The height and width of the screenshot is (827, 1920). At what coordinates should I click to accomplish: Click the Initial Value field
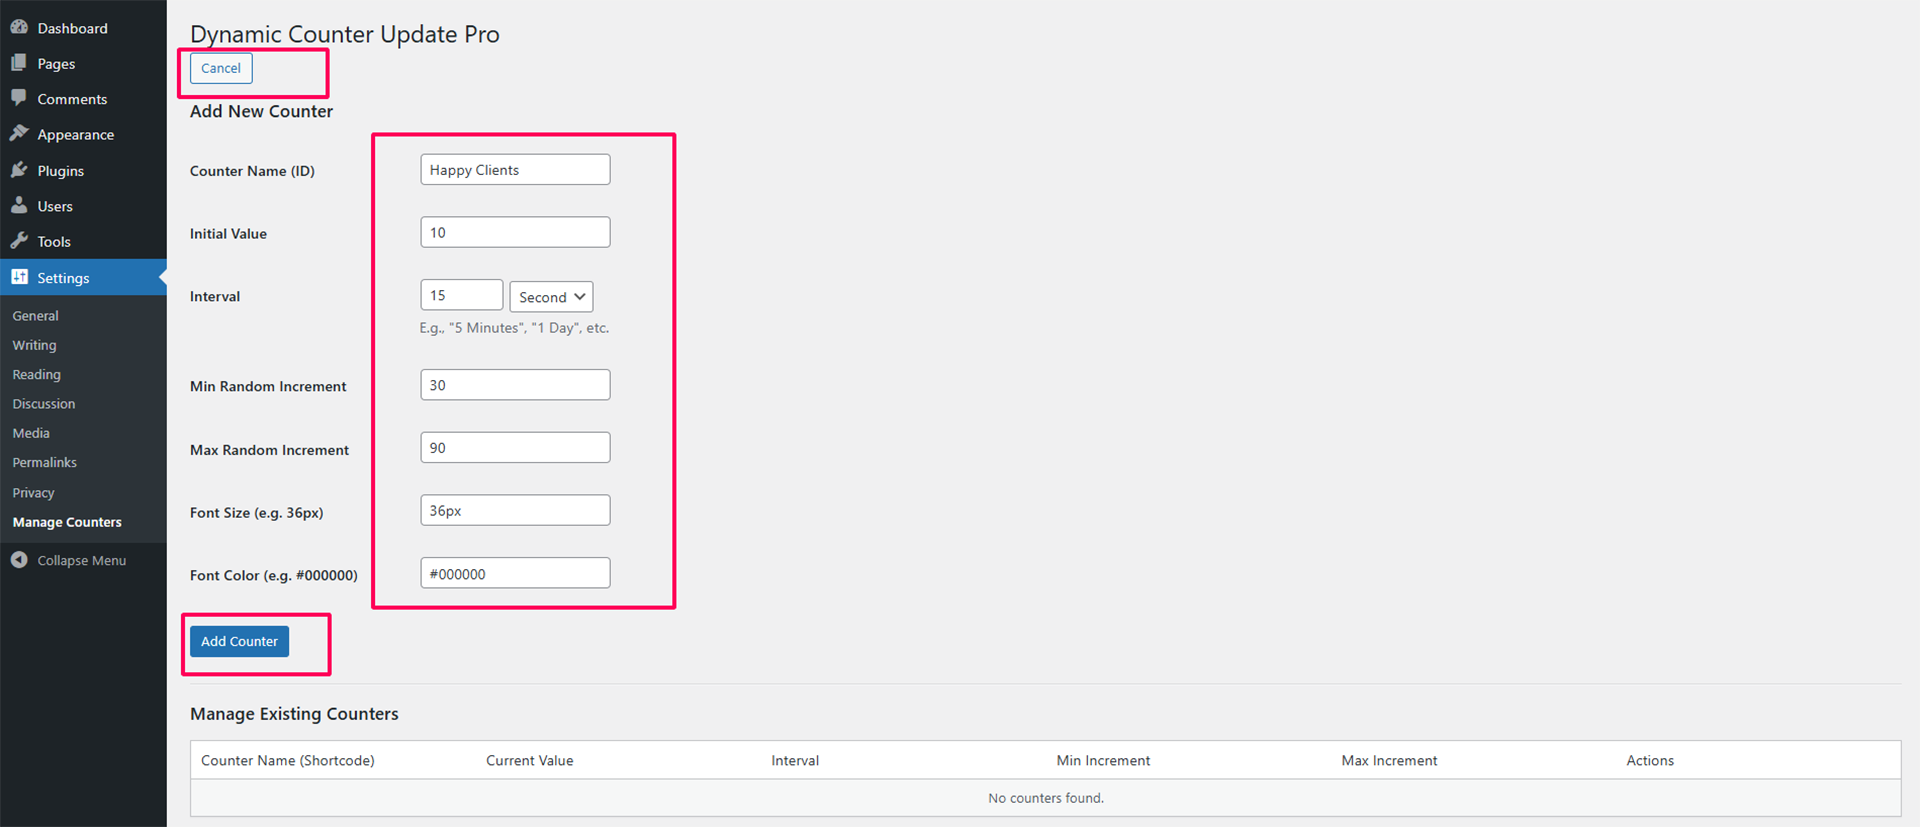point(515,232)
